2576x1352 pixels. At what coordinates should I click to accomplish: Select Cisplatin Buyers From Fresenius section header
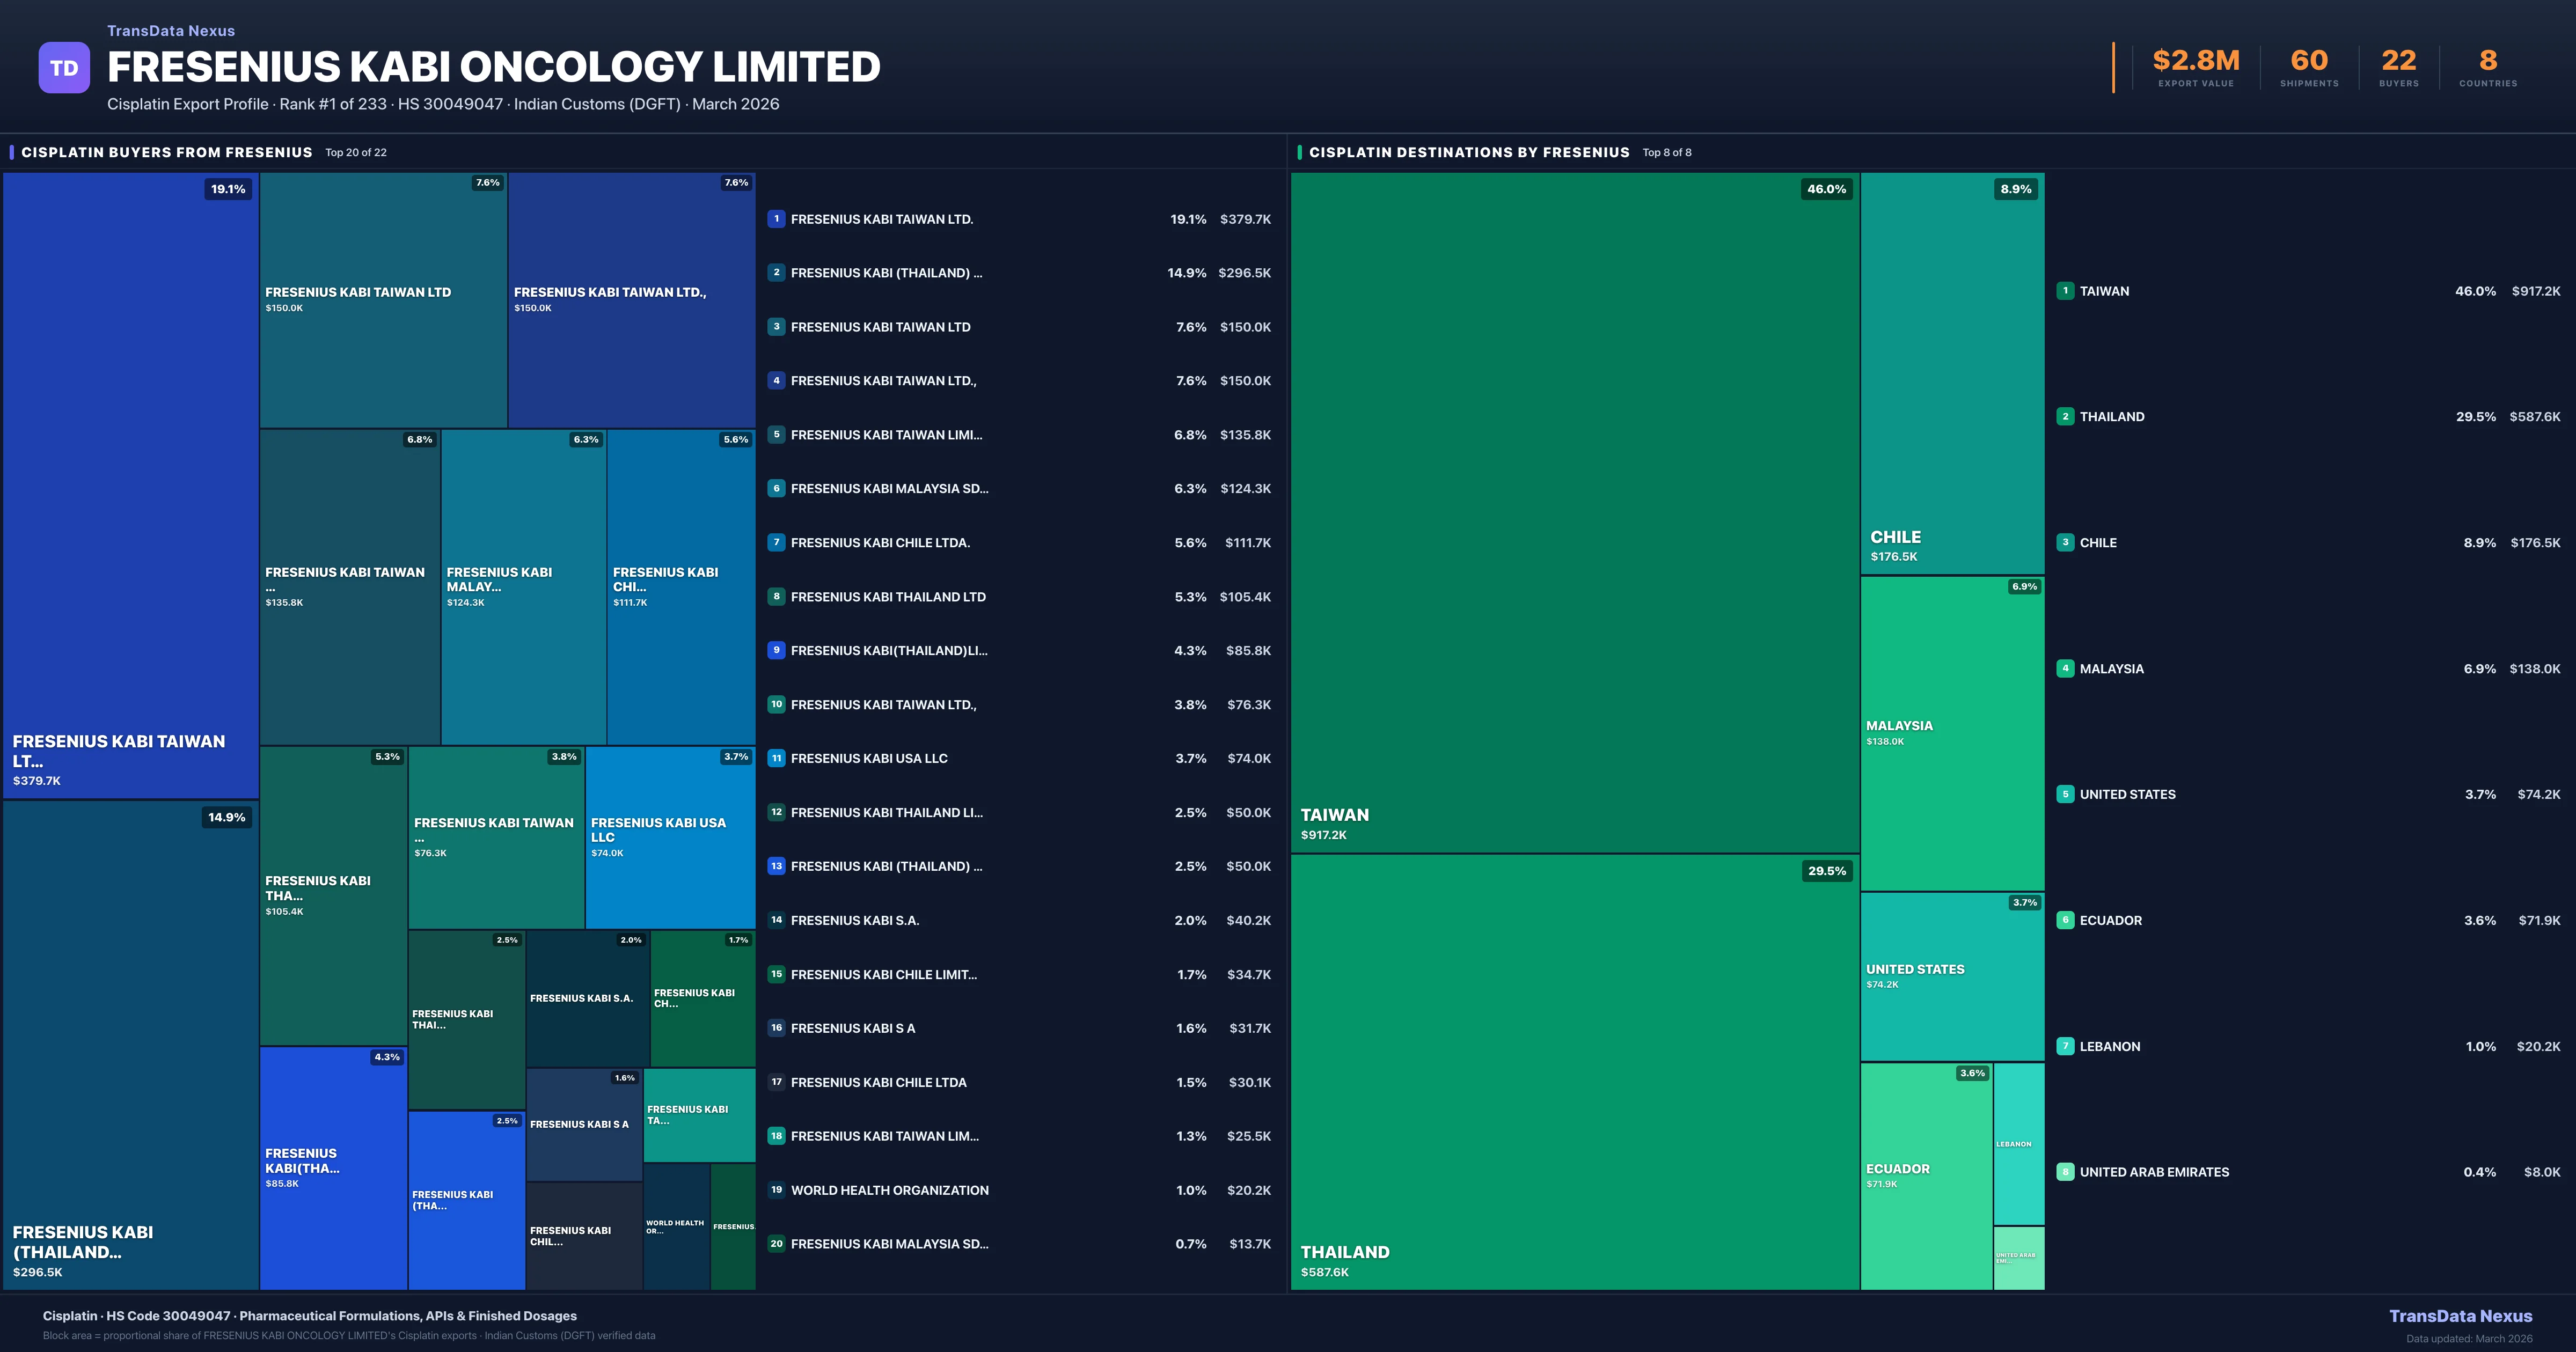(167, 152)
